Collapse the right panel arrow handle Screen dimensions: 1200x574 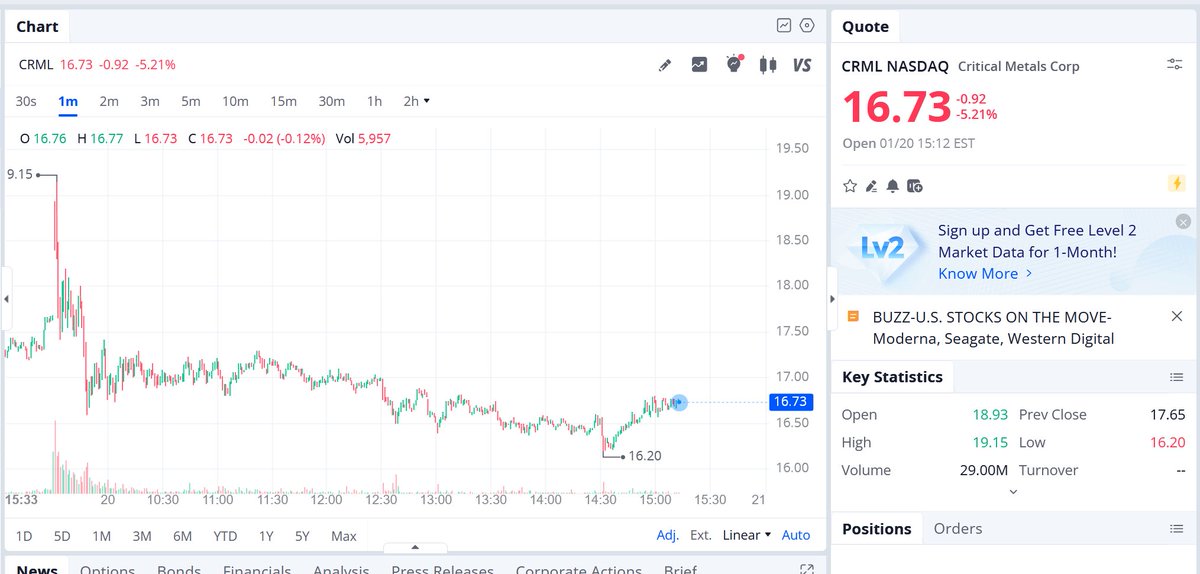point(832,298)
